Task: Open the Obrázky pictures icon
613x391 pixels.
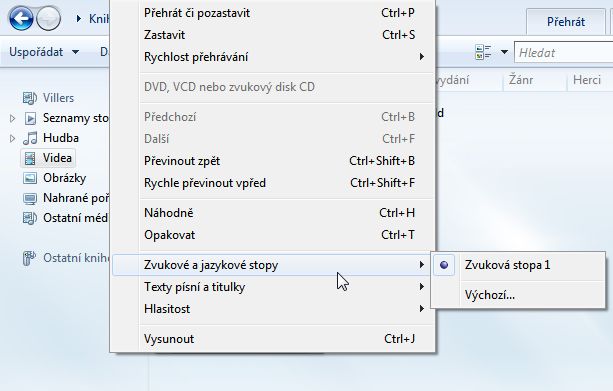Action: coord(30,178)
